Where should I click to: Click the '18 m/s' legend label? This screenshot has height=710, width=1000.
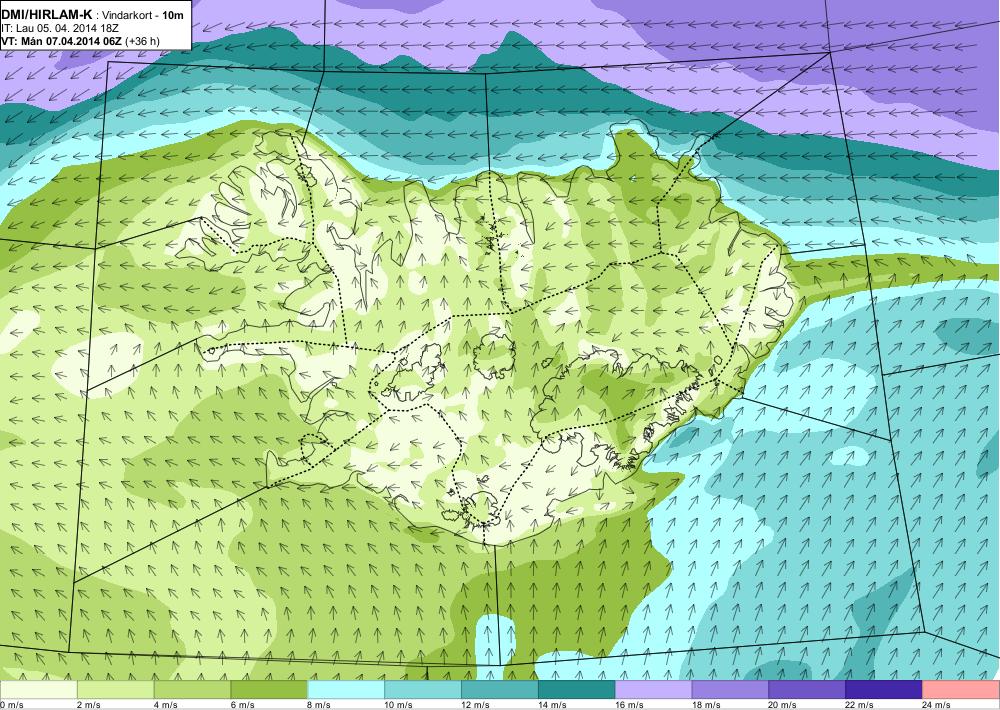[x=707, y=705]
